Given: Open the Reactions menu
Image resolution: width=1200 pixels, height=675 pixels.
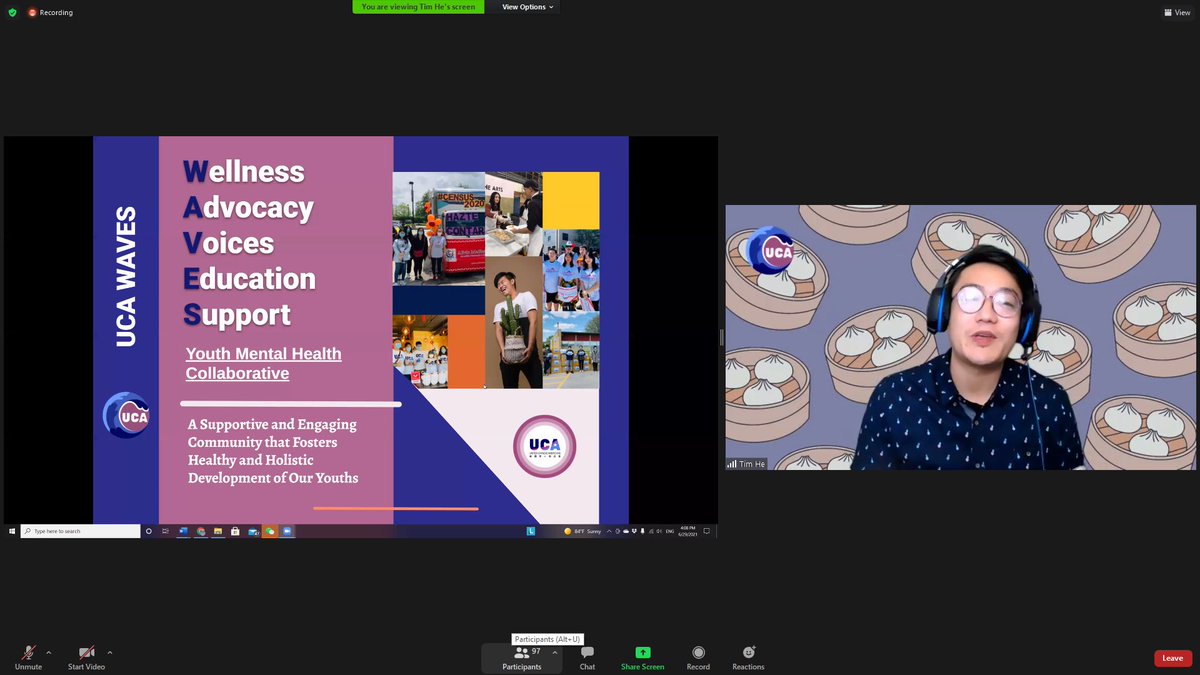Looking at the screenshot, I should 748,657.
